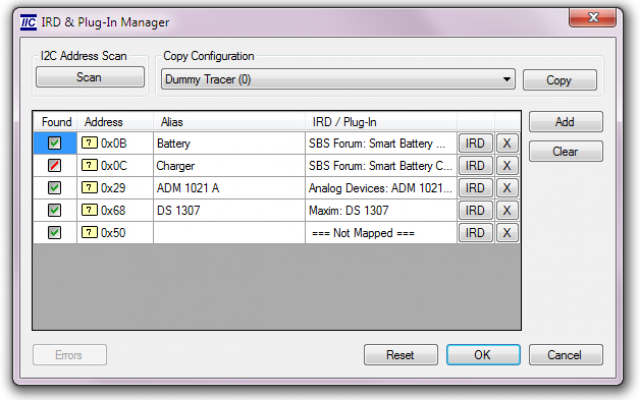Click the question-mark icon beside address 0x68
The image size is (640, 400).
point(90,210)
